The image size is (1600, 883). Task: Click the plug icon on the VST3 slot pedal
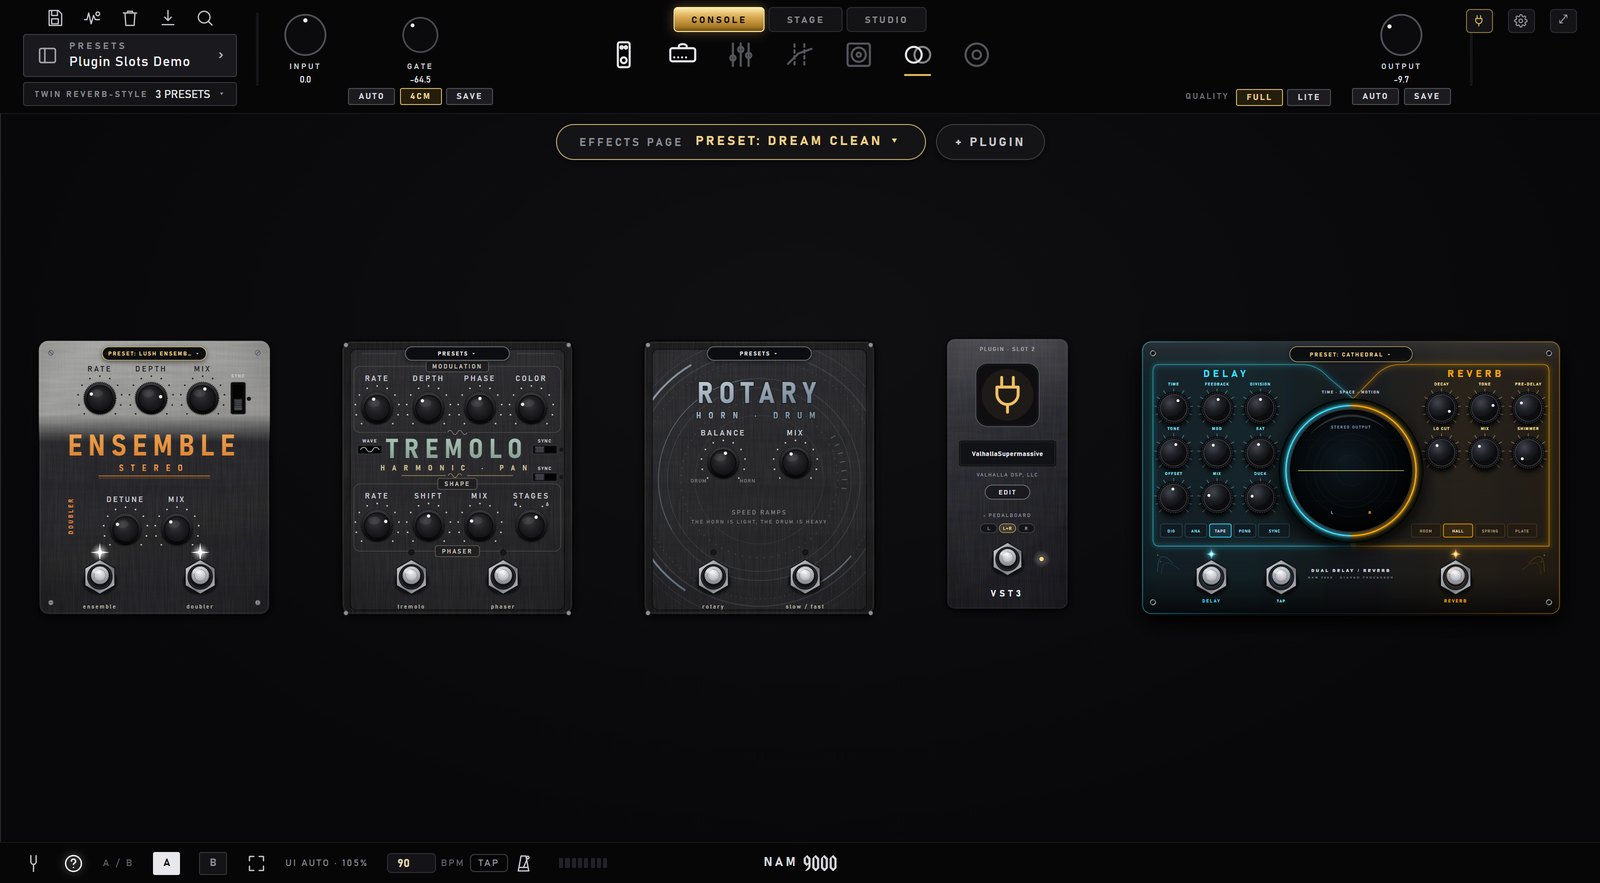pyautogui.click(x=1007, y=395)
